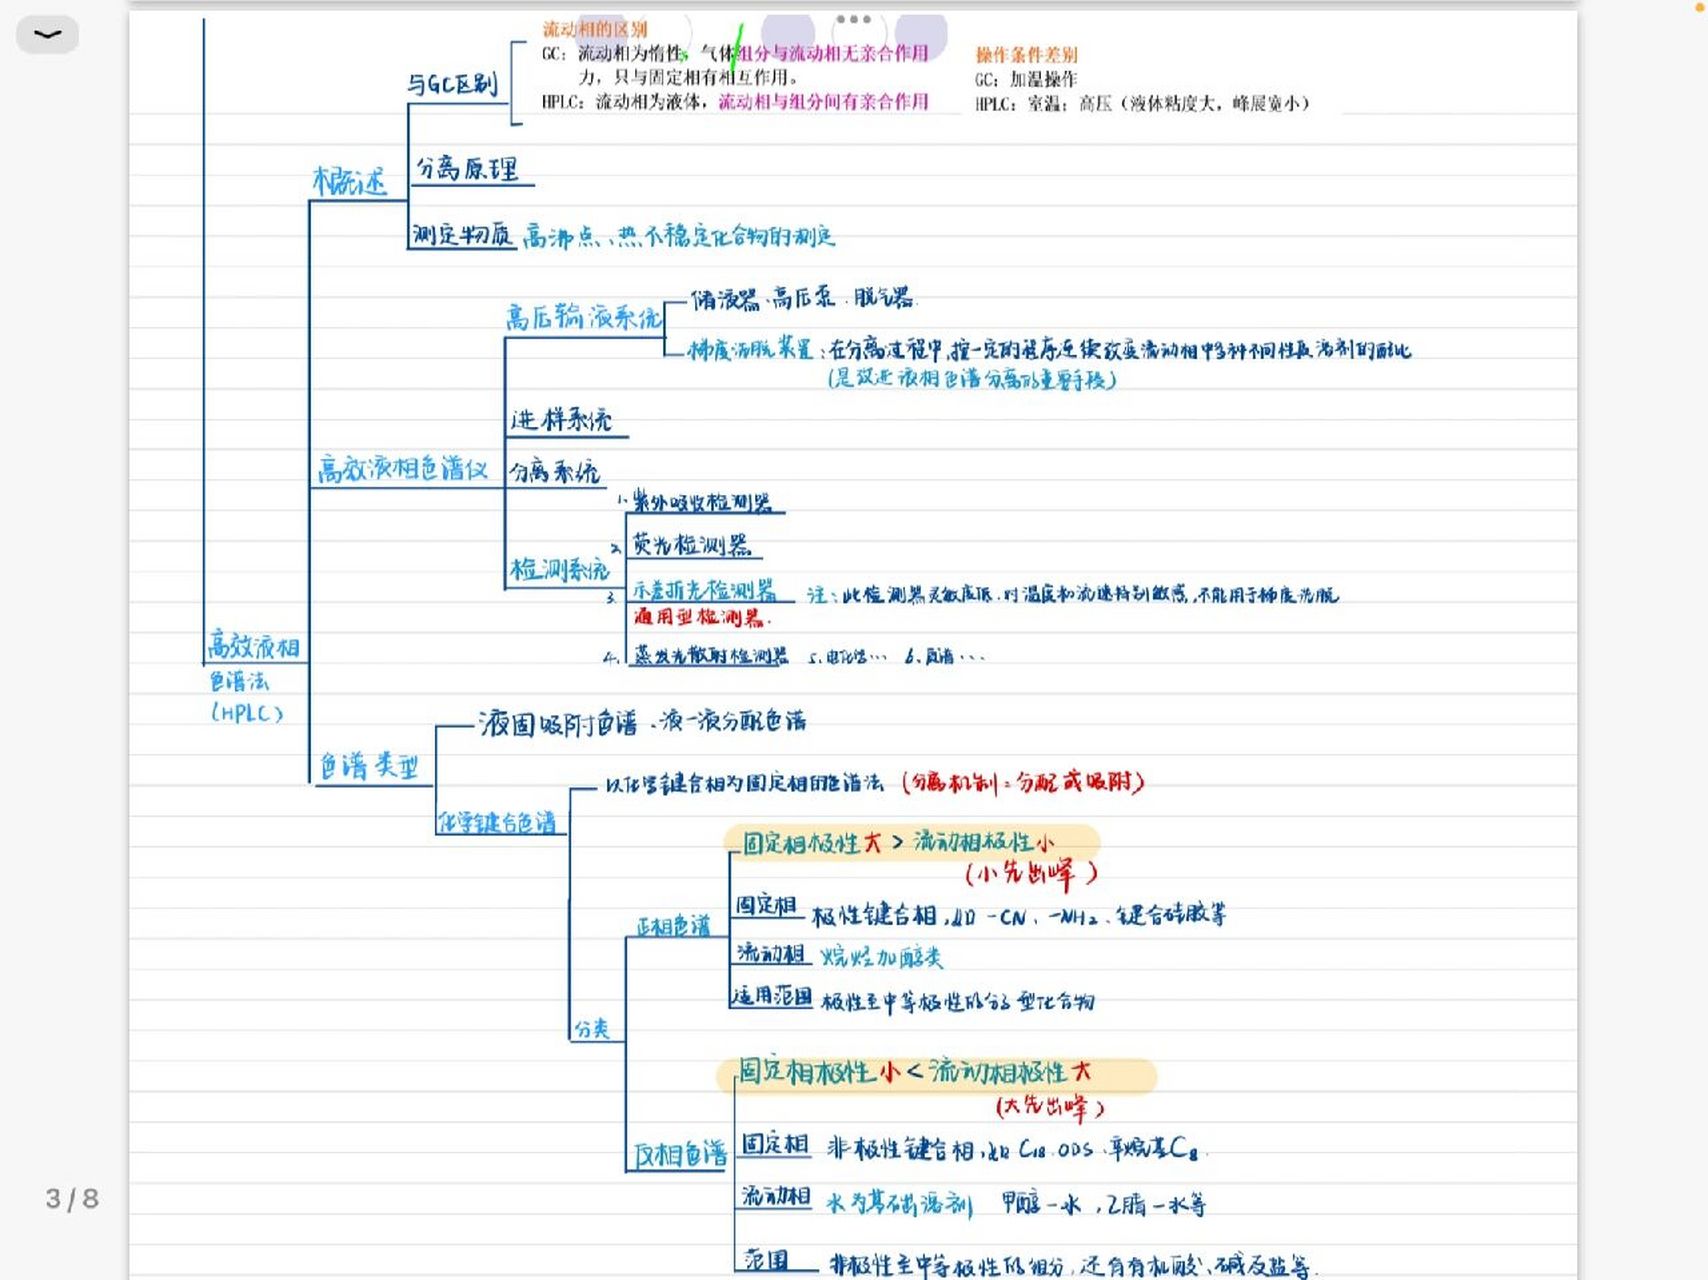1708x1280 pixels.
Task: Click the red (分离机制:分配或吸附) note
Action: tap(1023, 782)
